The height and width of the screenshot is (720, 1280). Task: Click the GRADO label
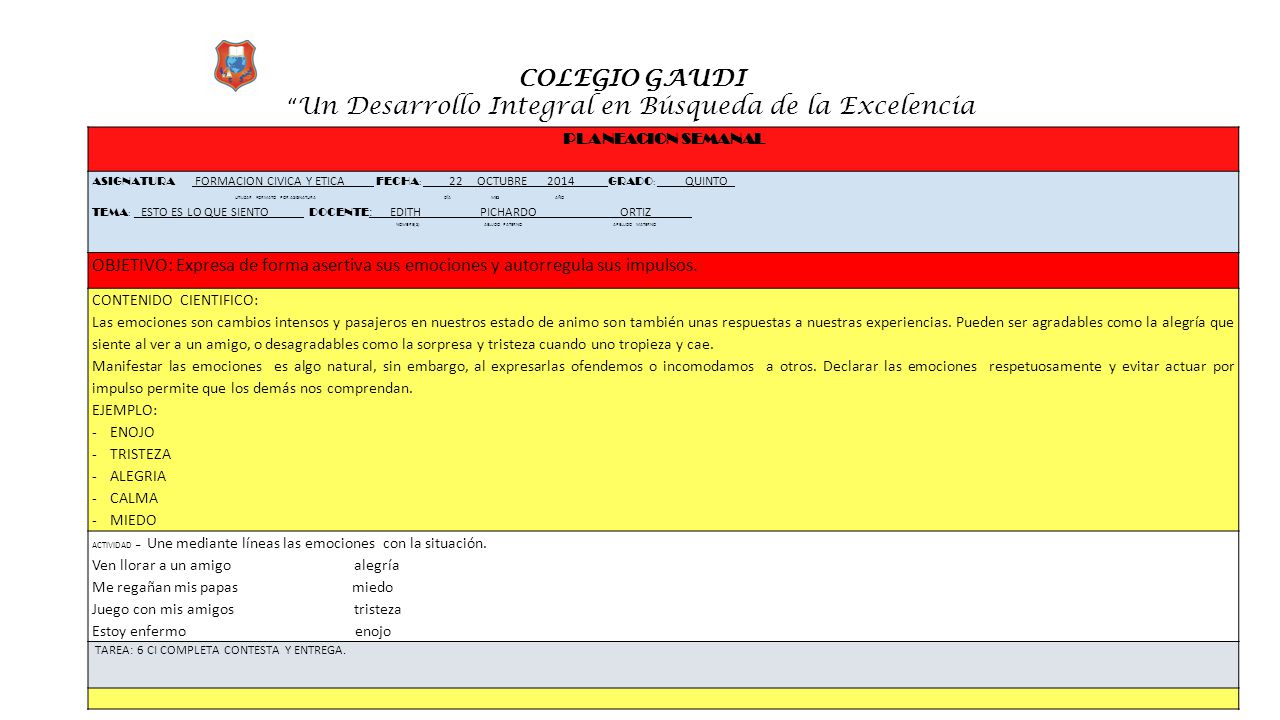(x=632, y=181)
